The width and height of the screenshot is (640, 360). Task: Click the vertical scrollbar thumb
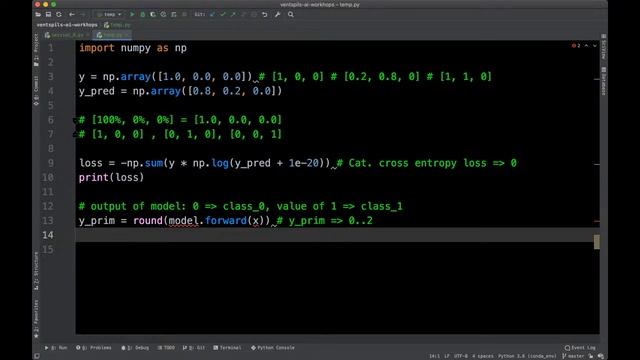click(x=597, y=242)
